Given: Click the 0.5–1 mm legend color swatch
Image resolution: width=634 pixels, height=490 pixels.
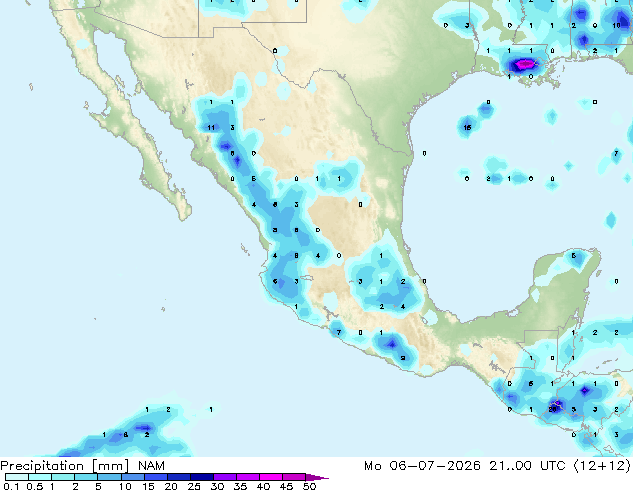Looking at the screenshot, I should 40,477.
